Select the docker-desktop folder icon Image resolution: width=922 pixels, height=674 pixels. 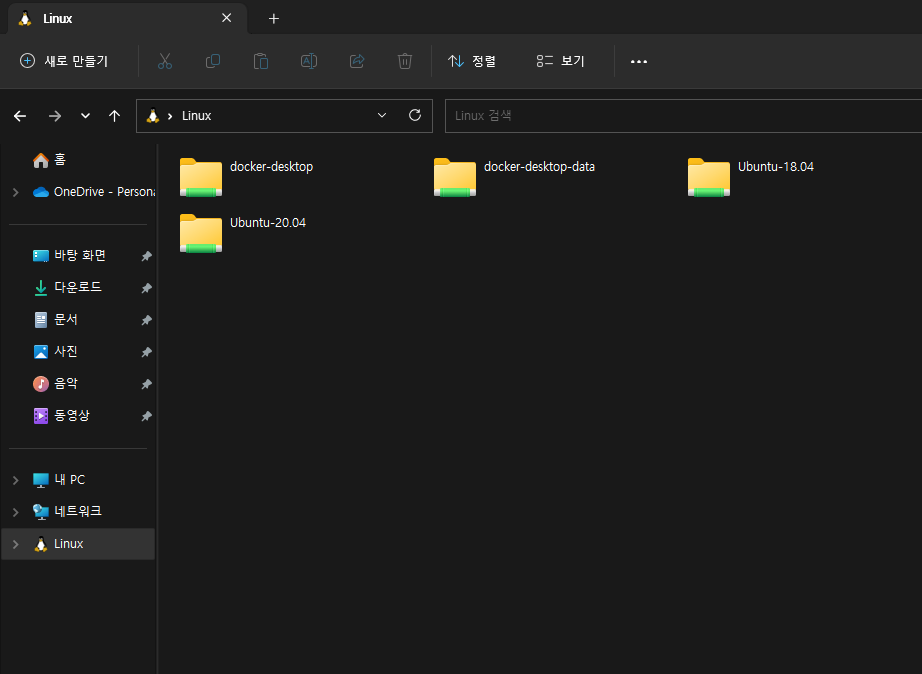(x=201, y=177)
